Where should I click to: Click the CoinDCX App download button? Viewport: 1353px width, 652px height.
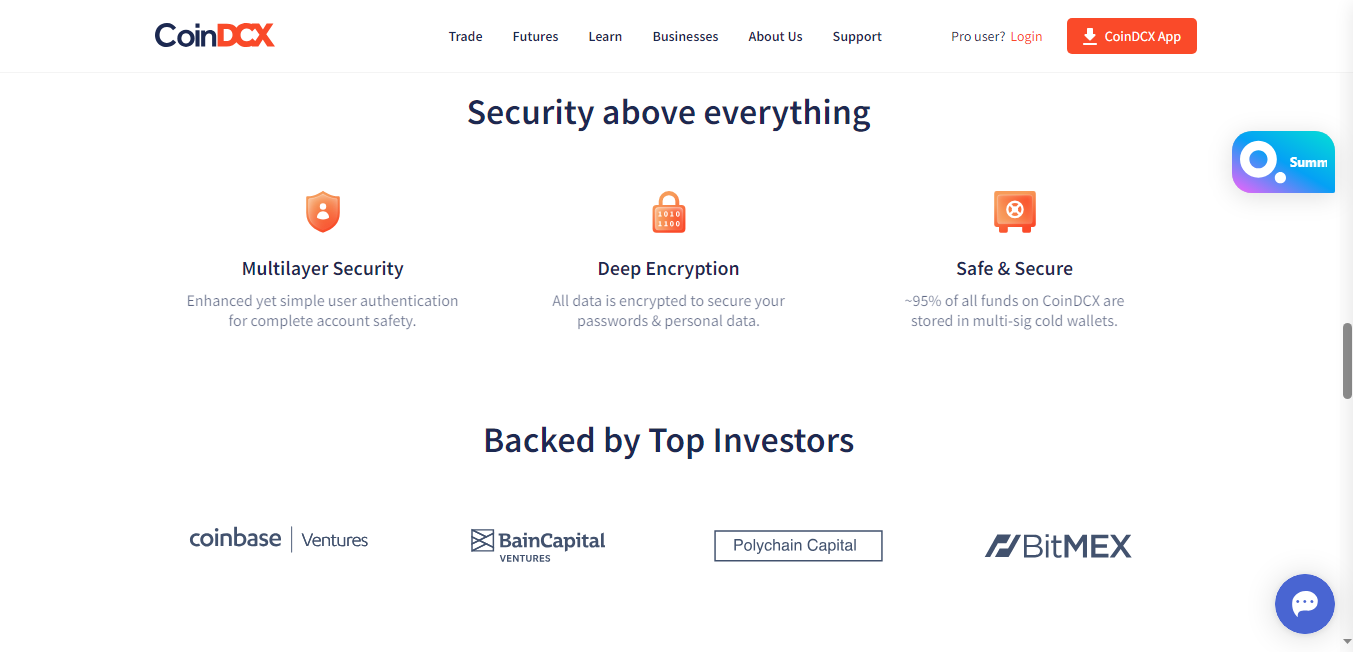(x=1132, y=36)
